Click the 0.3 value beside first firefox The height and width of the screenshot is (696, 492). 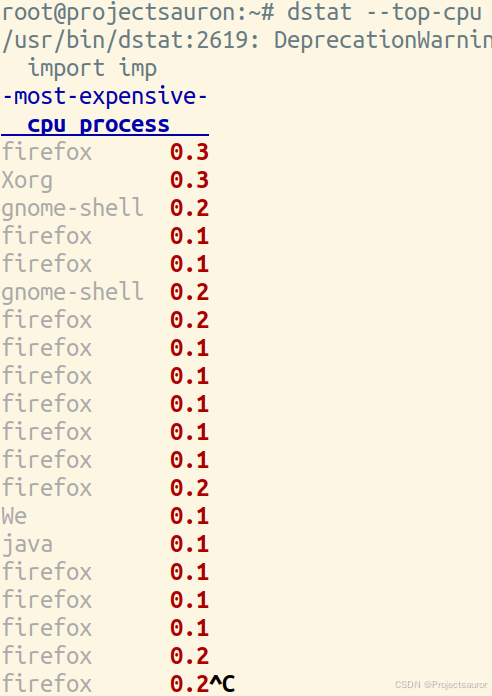190,152
